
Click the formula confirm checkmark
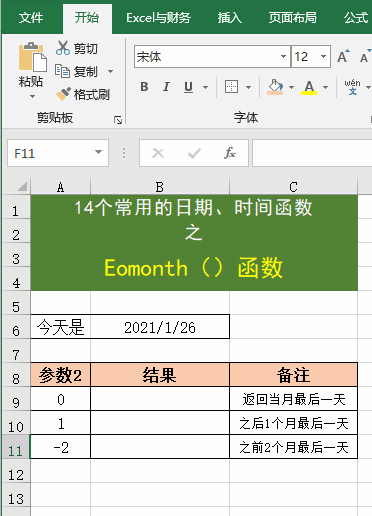click(x=194, y=153)
